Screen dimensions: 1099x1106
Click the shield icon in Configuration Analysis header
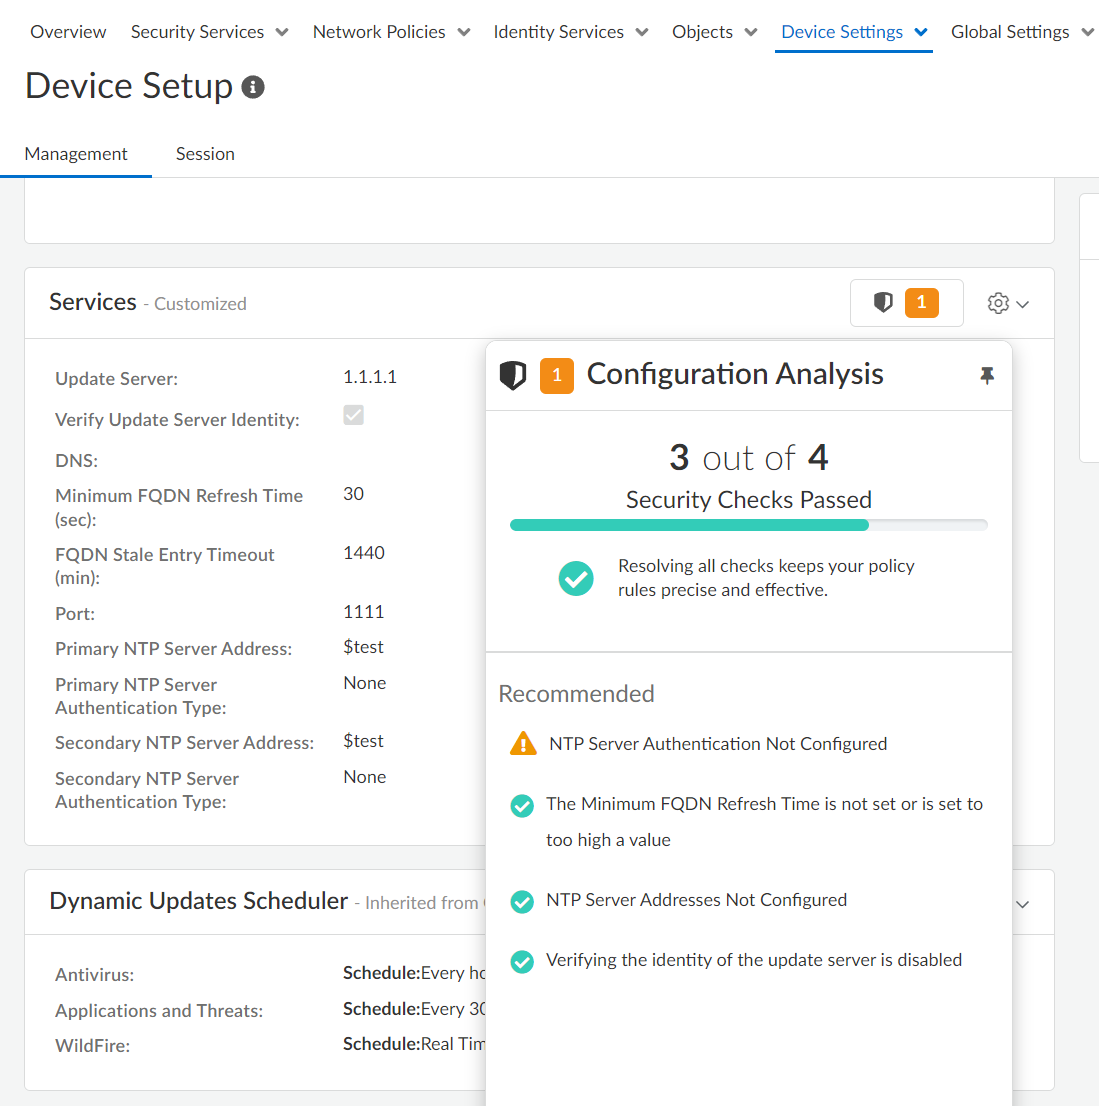[513, 375]
